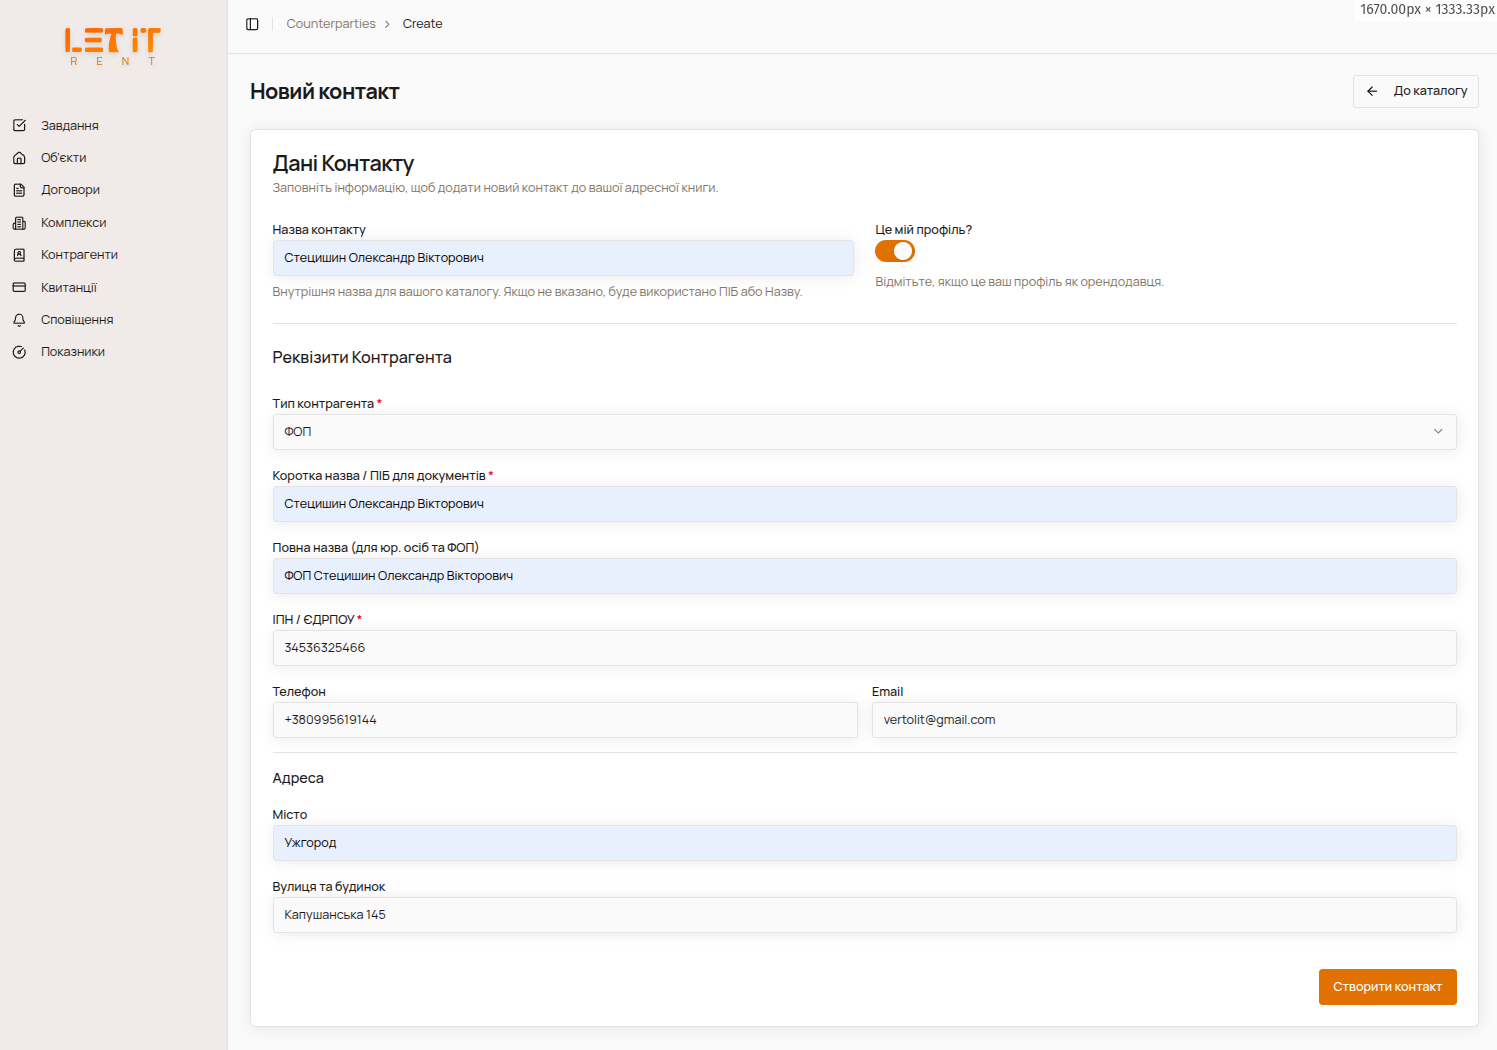Click the buildings icon for Комплекси
This screenshot has height=1050, width=1497.
(19, 223)
